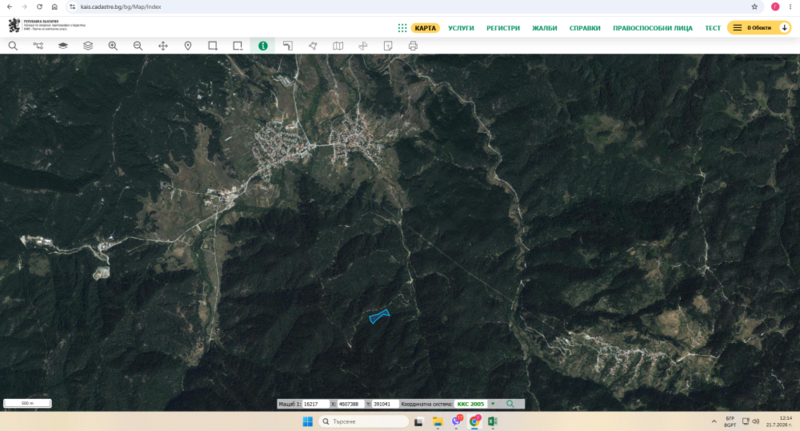Click the cadastre agency logo
The image size is (800, 431).
pos(46,25)
